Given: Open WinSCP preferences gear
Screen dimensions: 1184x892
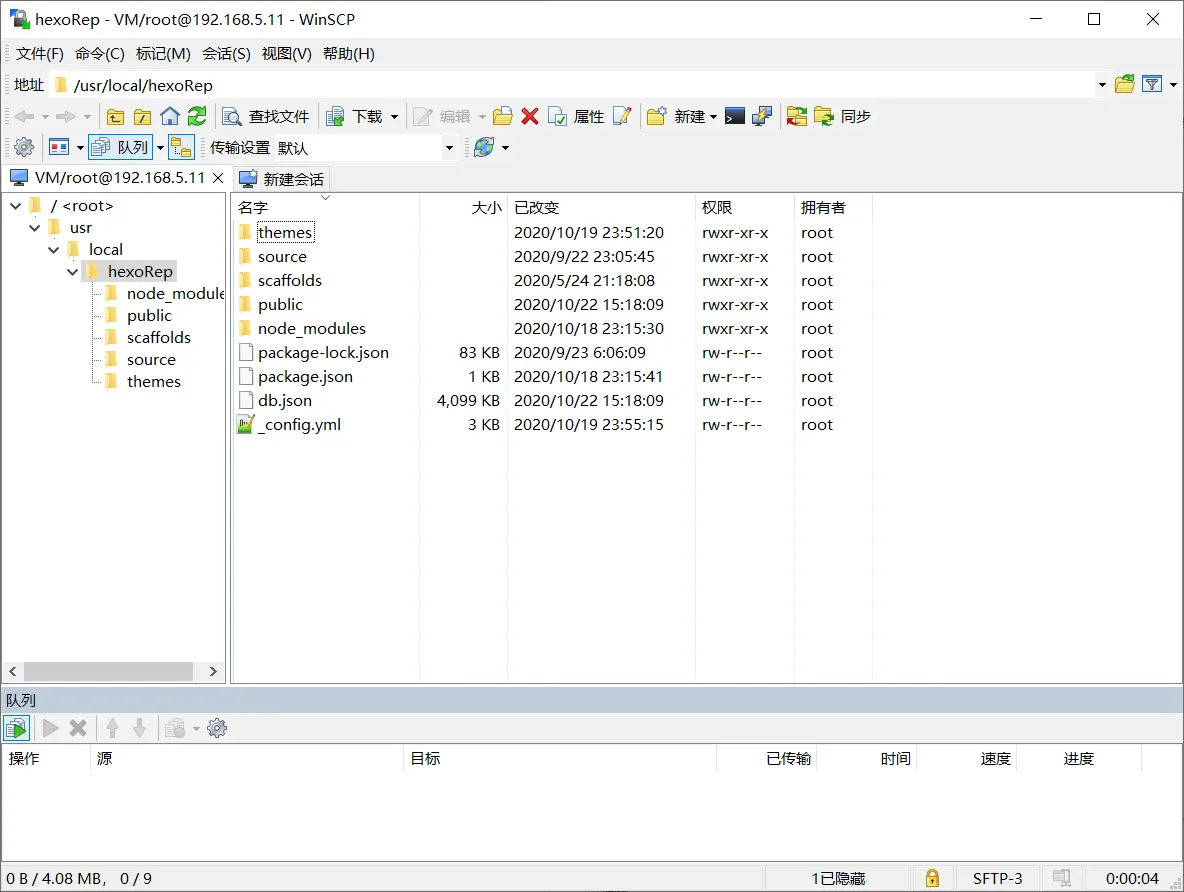Looking at the screenshot, I should pos(22,146).
